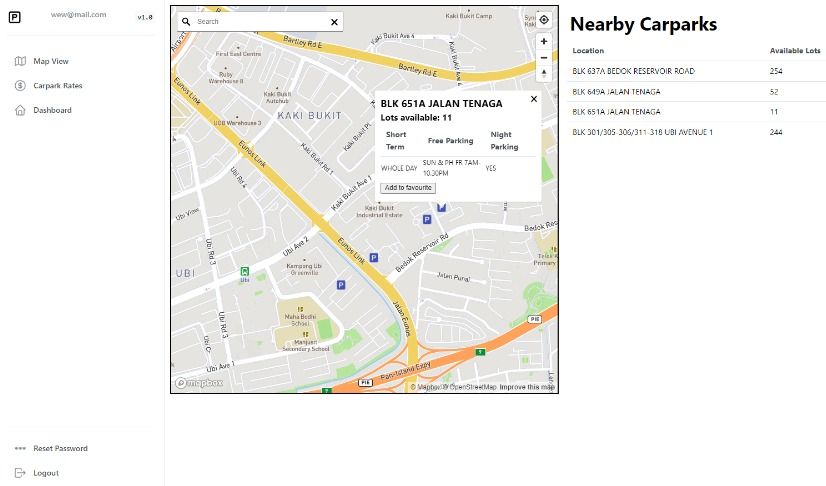Click the parking marker beside Eunos Link road
Viewport: 826px width, 486px height.
[x=374, y=257]
